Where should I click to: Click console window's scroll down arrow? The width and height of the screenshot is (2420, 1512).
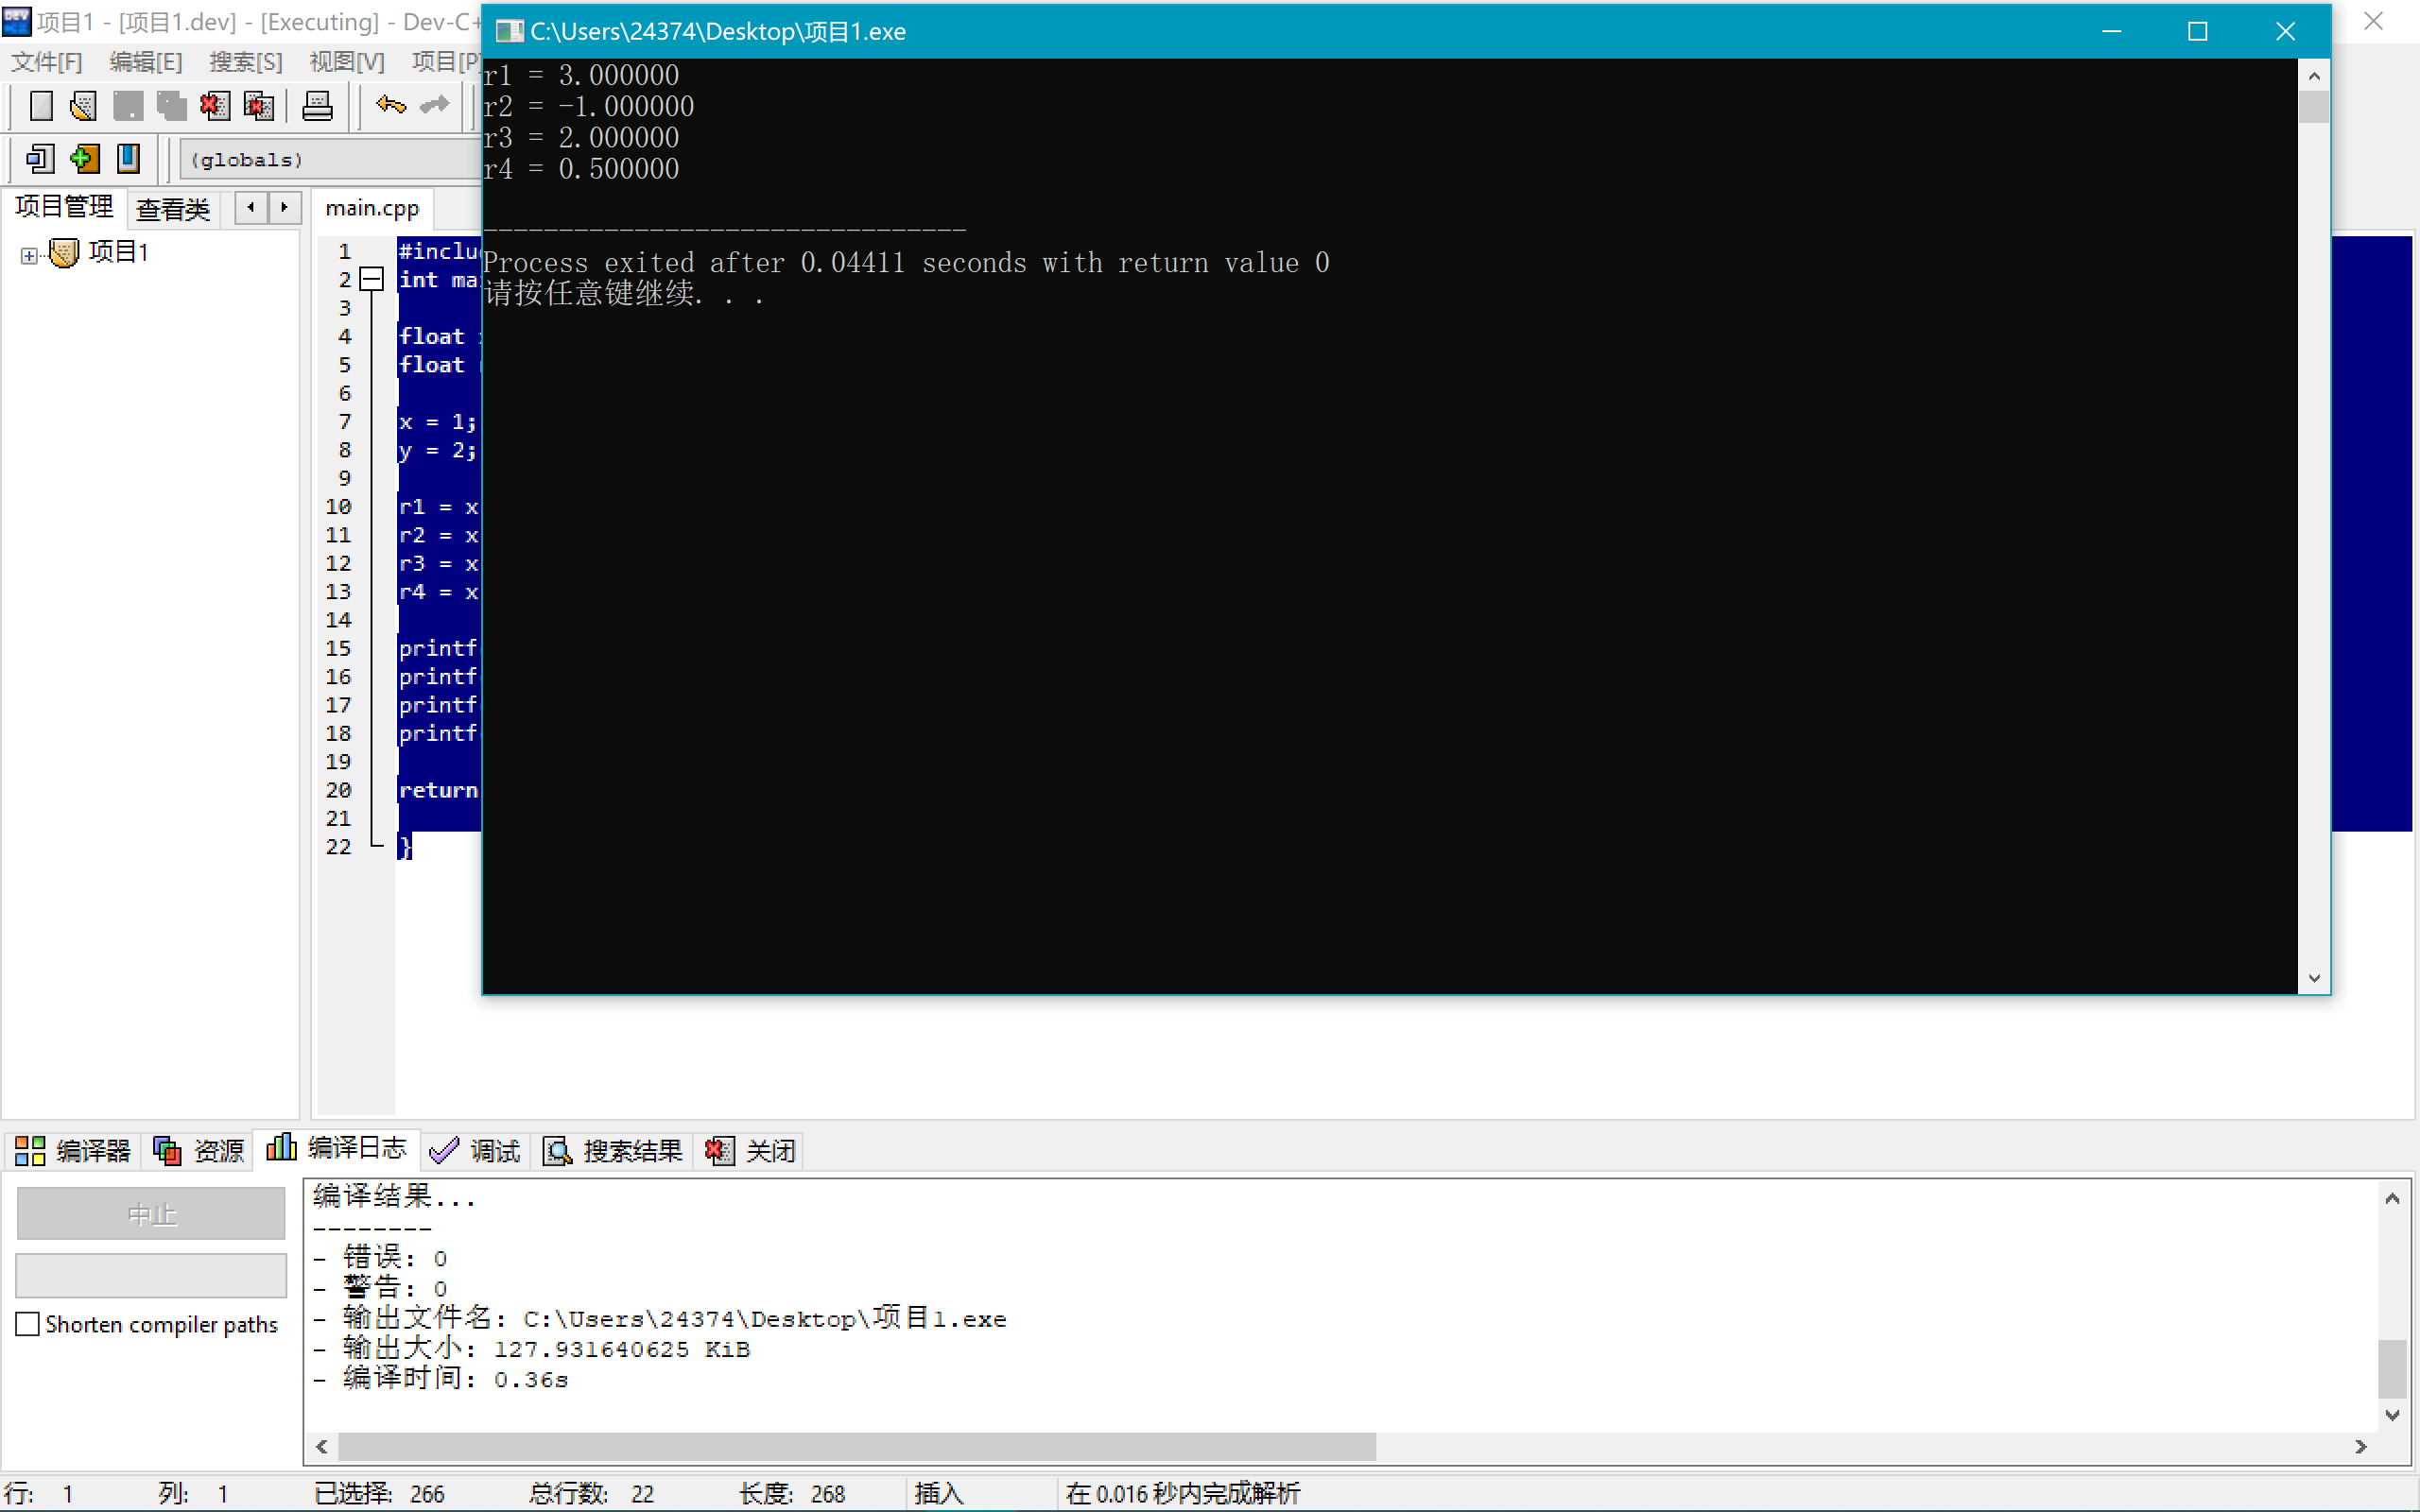[2314, 978]
